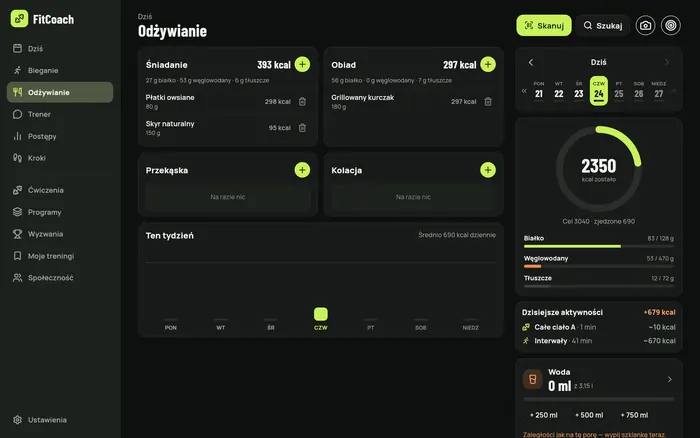Click the 2350 kcal remaining ring
This screenshot has width=700, height=438.
(x=599, y=169)
